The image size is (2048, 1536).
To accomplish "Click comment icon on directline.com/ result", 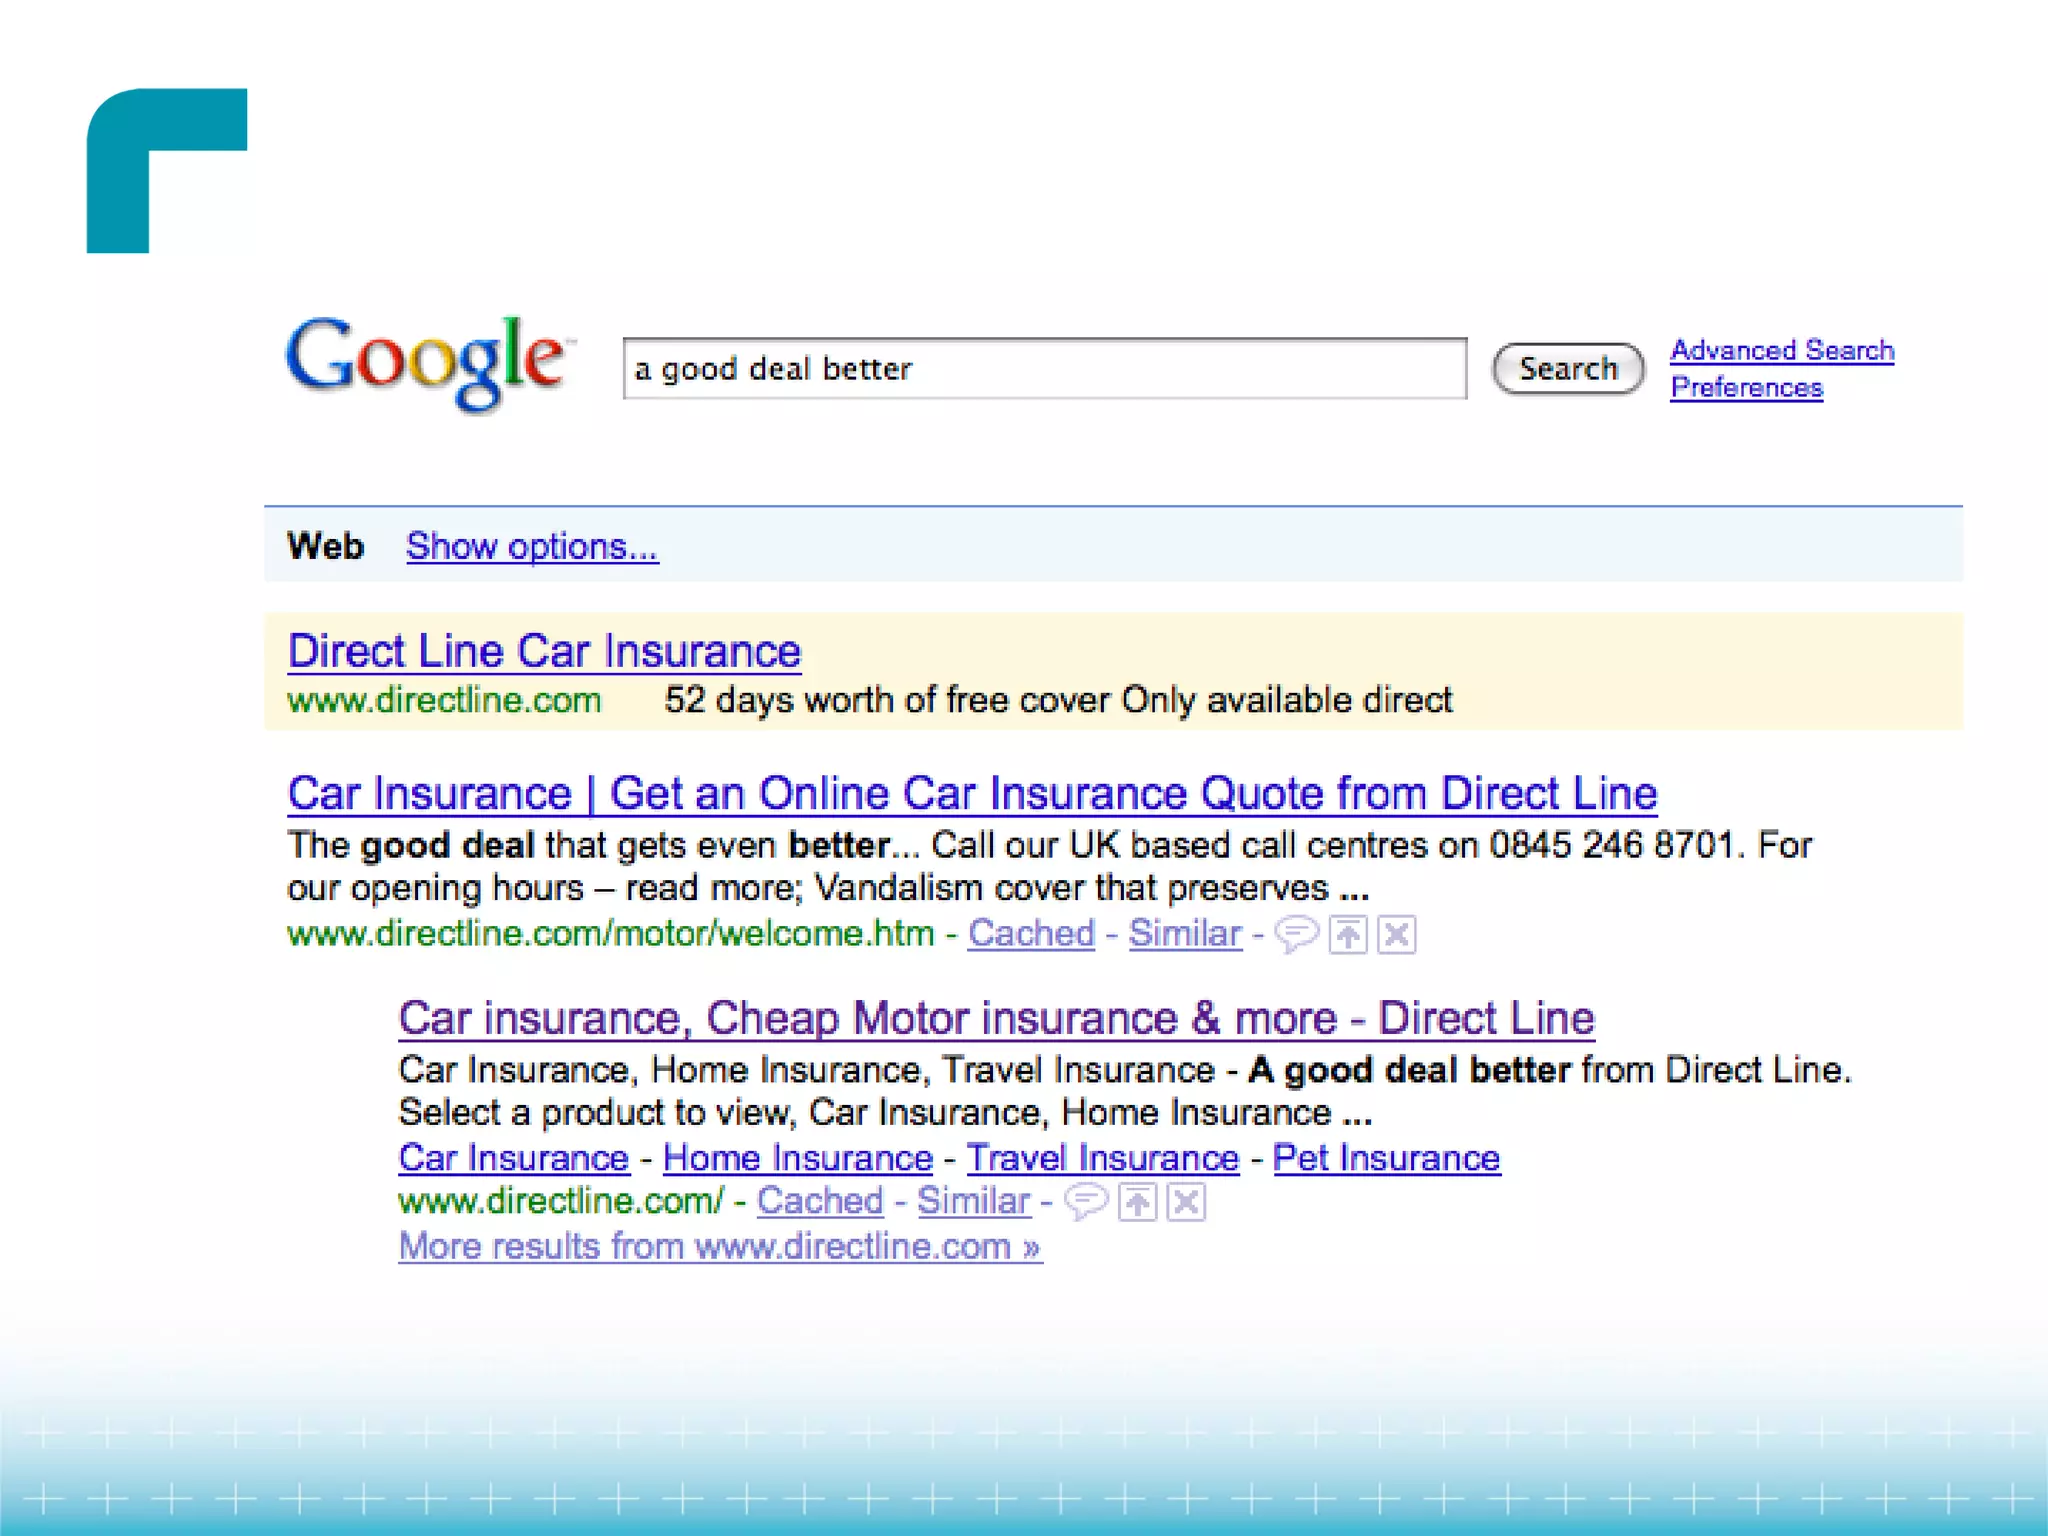I will pos(1085,1201).
